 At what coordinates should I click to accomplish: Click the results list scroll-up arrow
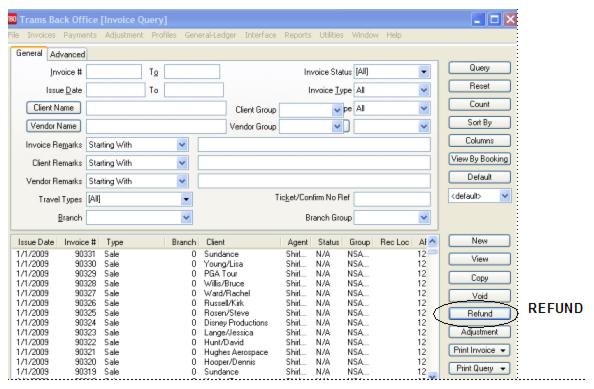coord(432,241)
